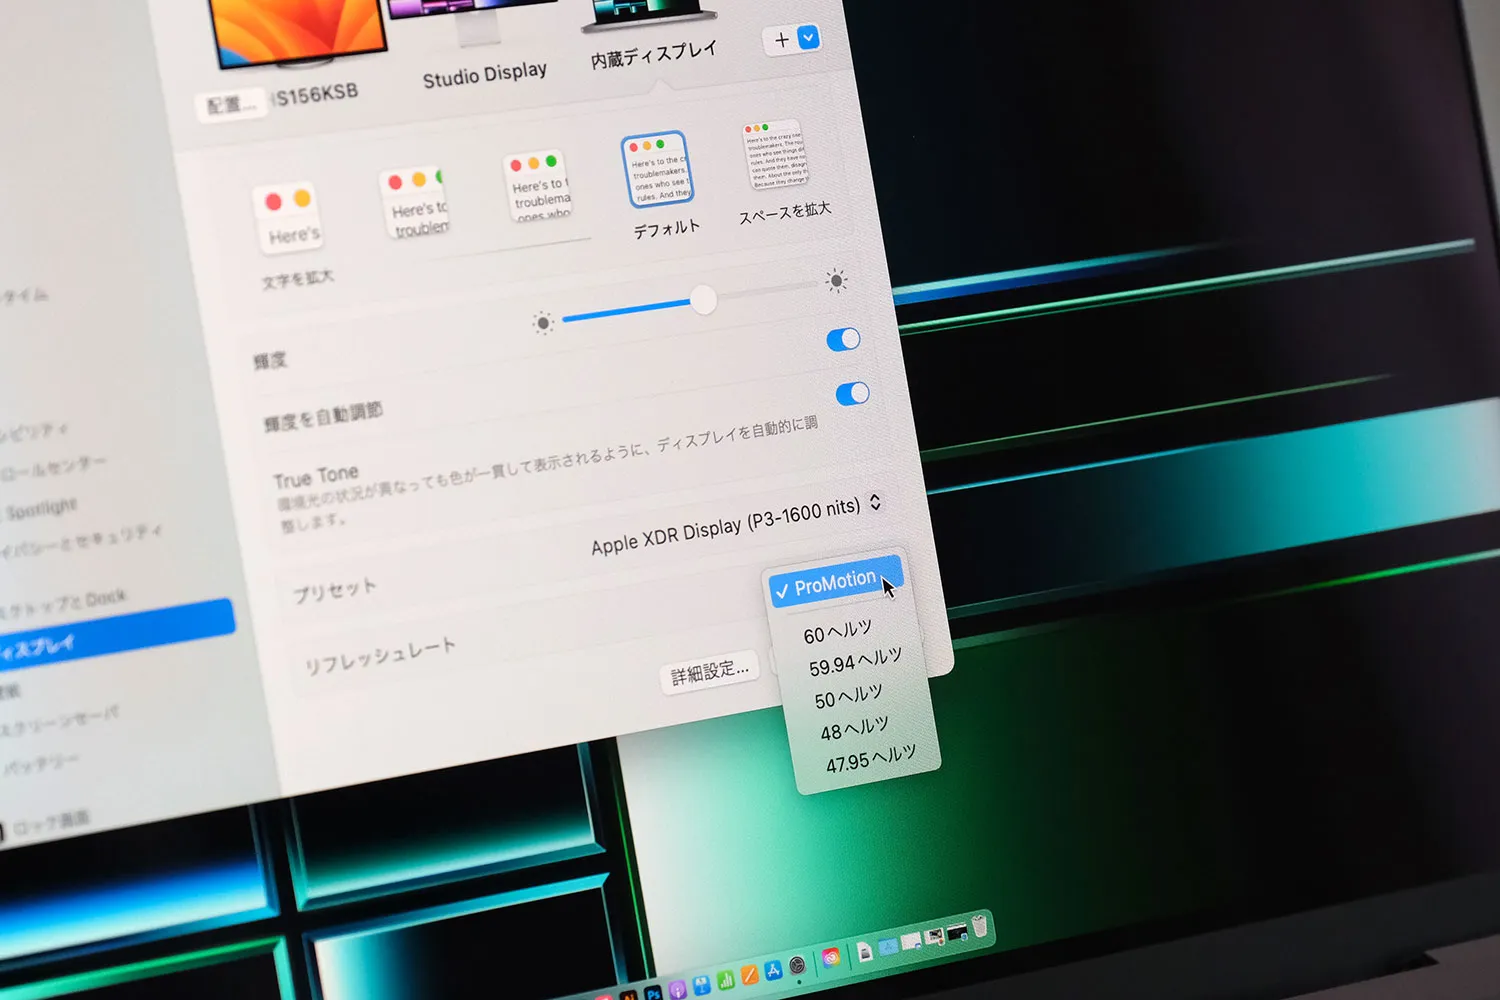
Task: Pick 50ヘルツ from the refresh rate list
Action: tap(848, 696)
